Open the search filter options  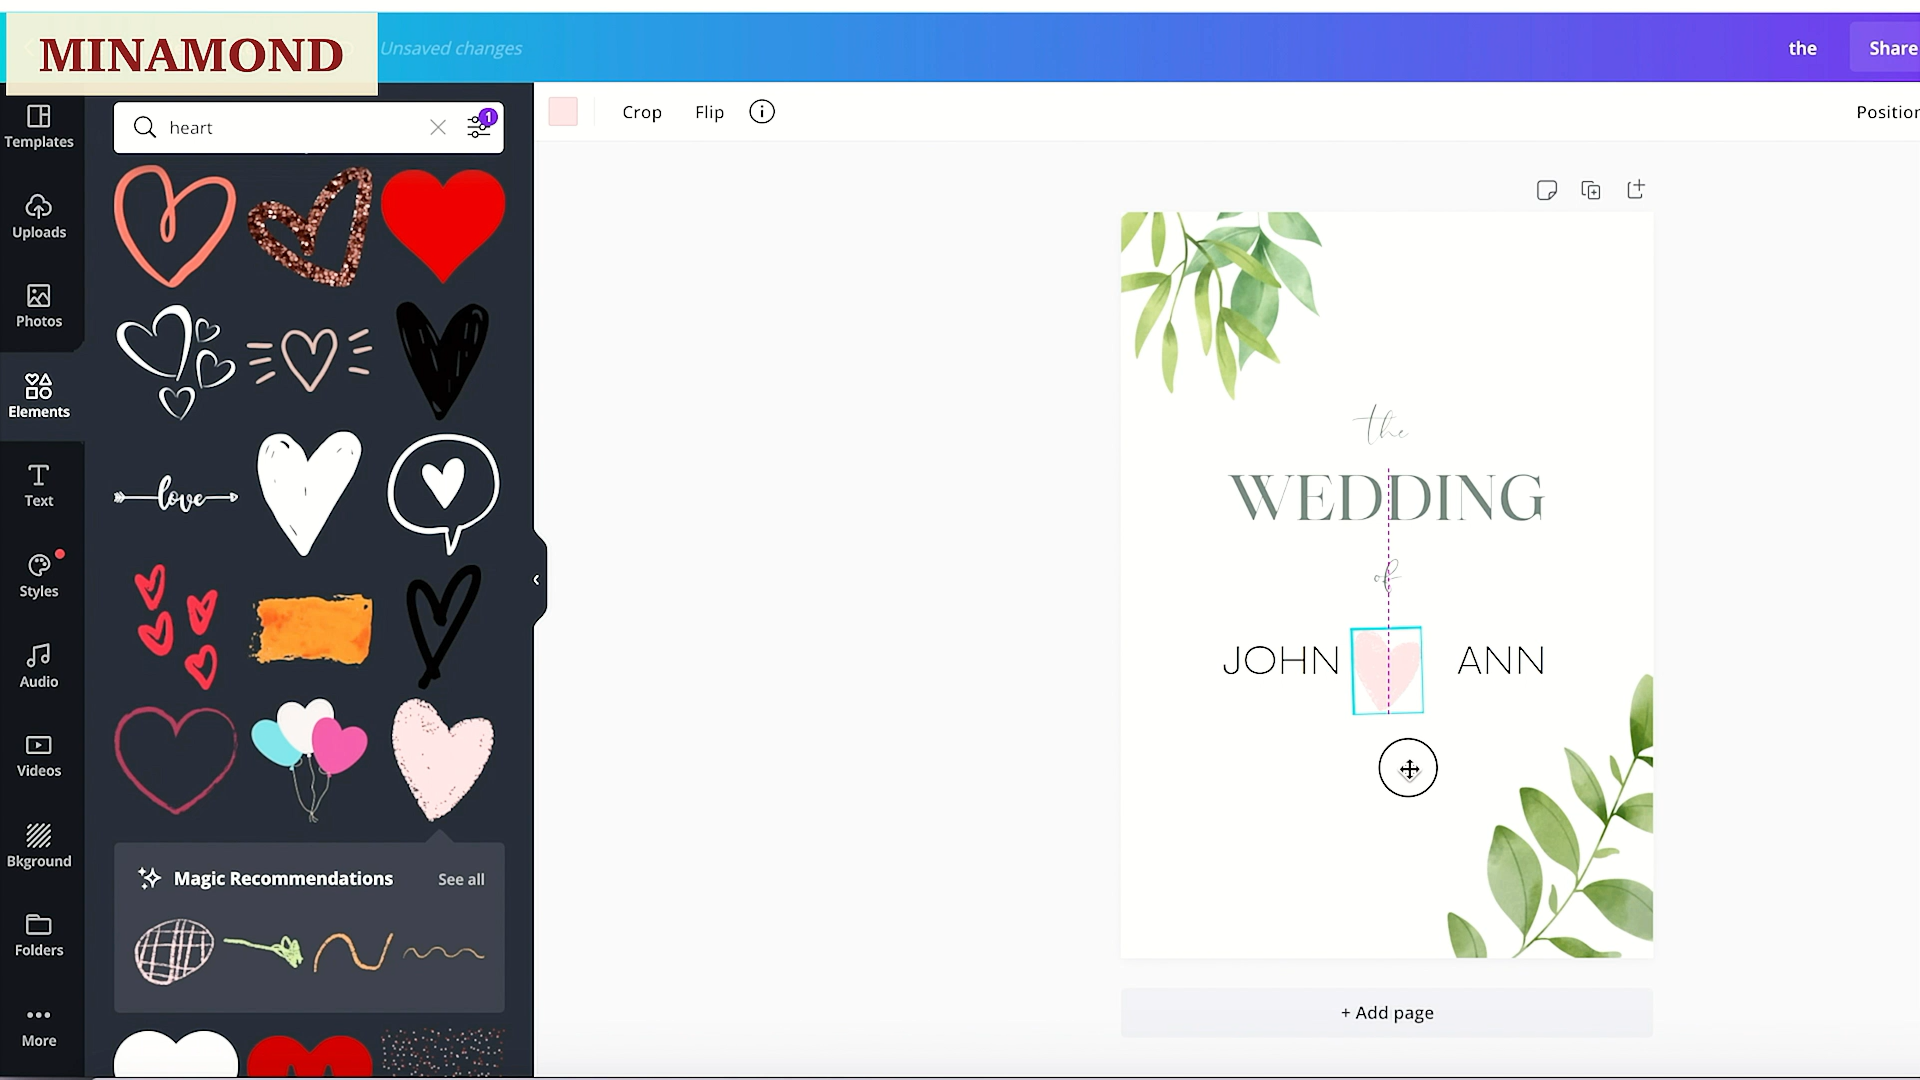coord(480,127)
